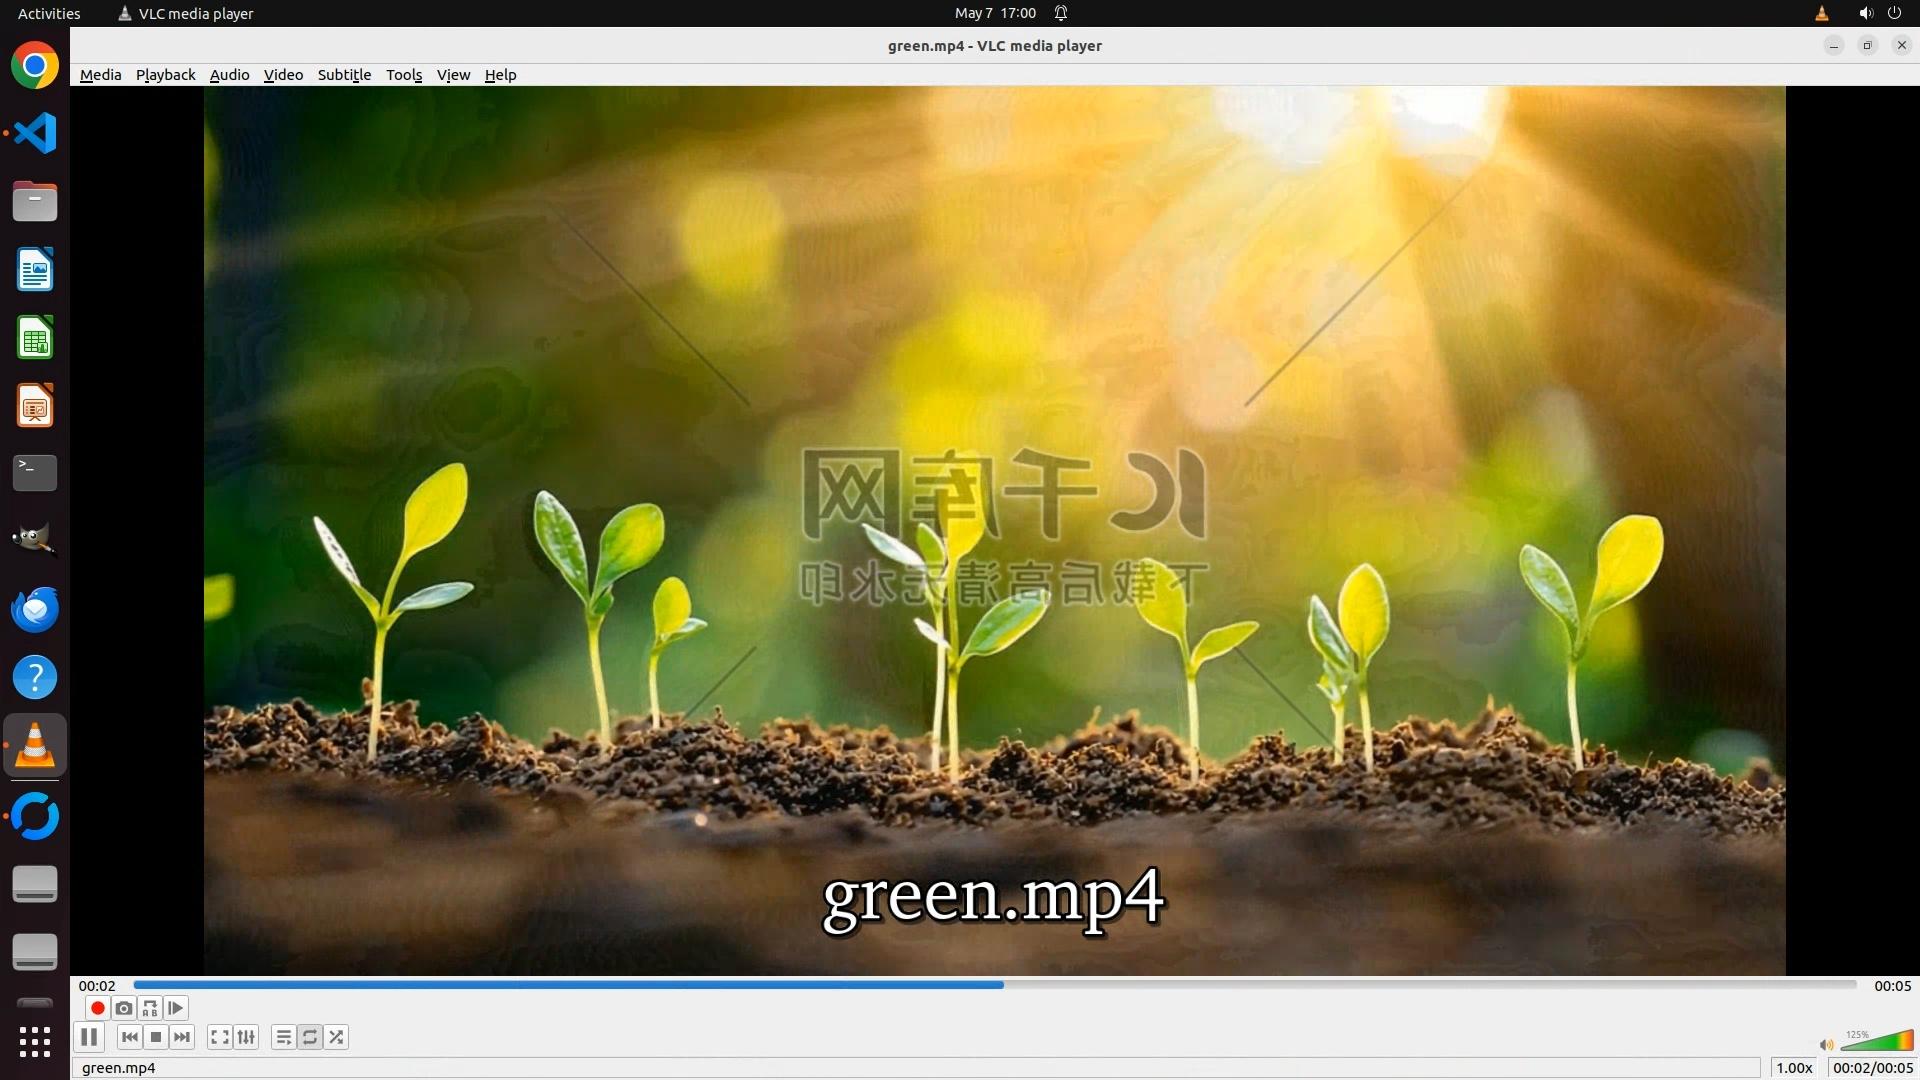Expand the Tools menu
This screenshot has width=1920, height=1080.
pyautogui.click(x=404, y=75)
